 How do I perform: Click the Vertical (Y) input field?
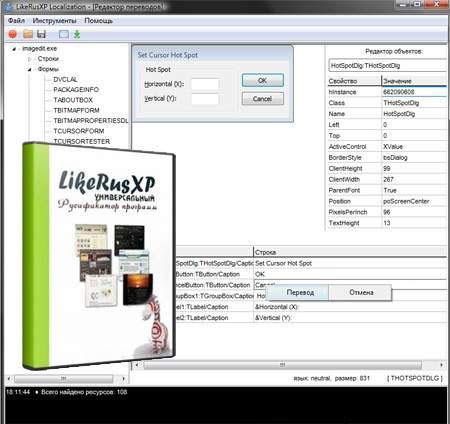pos(205,99)
